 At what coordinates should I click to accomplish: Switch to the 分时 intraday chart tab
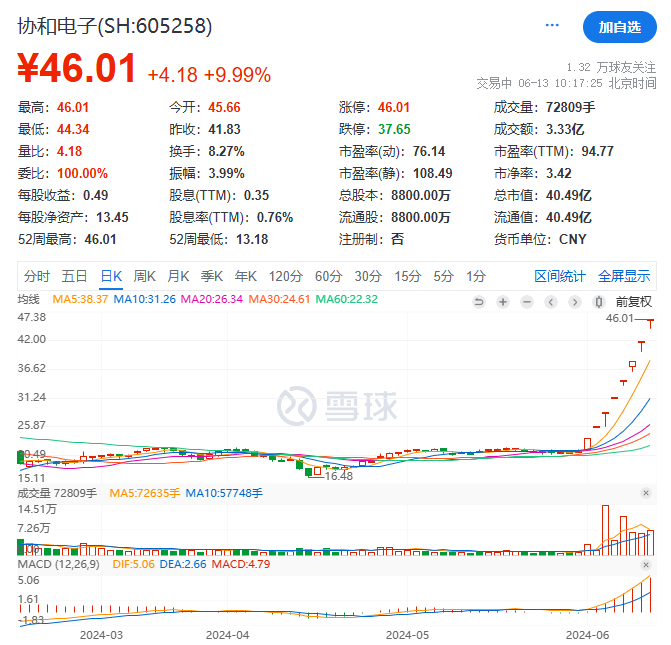37,276
